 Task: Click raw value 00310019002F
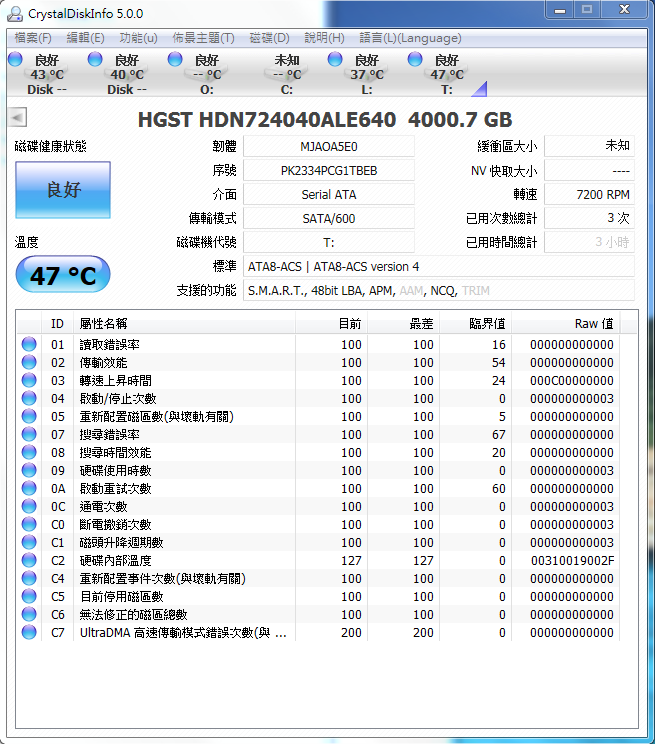tap(572, 561)
